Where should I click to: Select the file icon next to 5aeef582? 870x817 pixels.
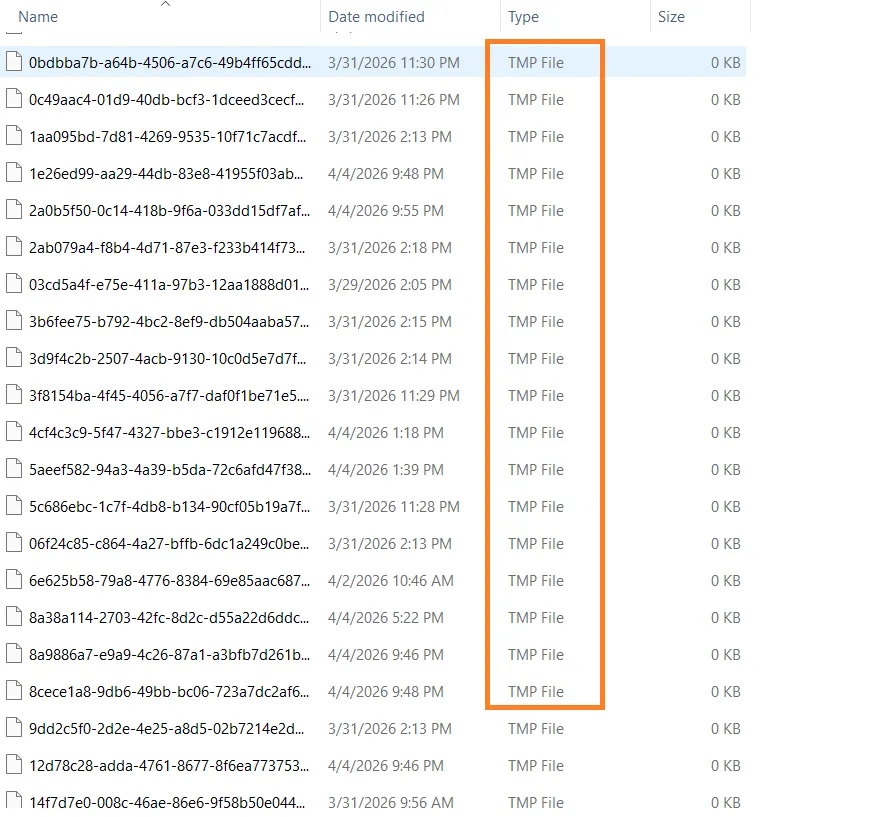coord(11,469)
